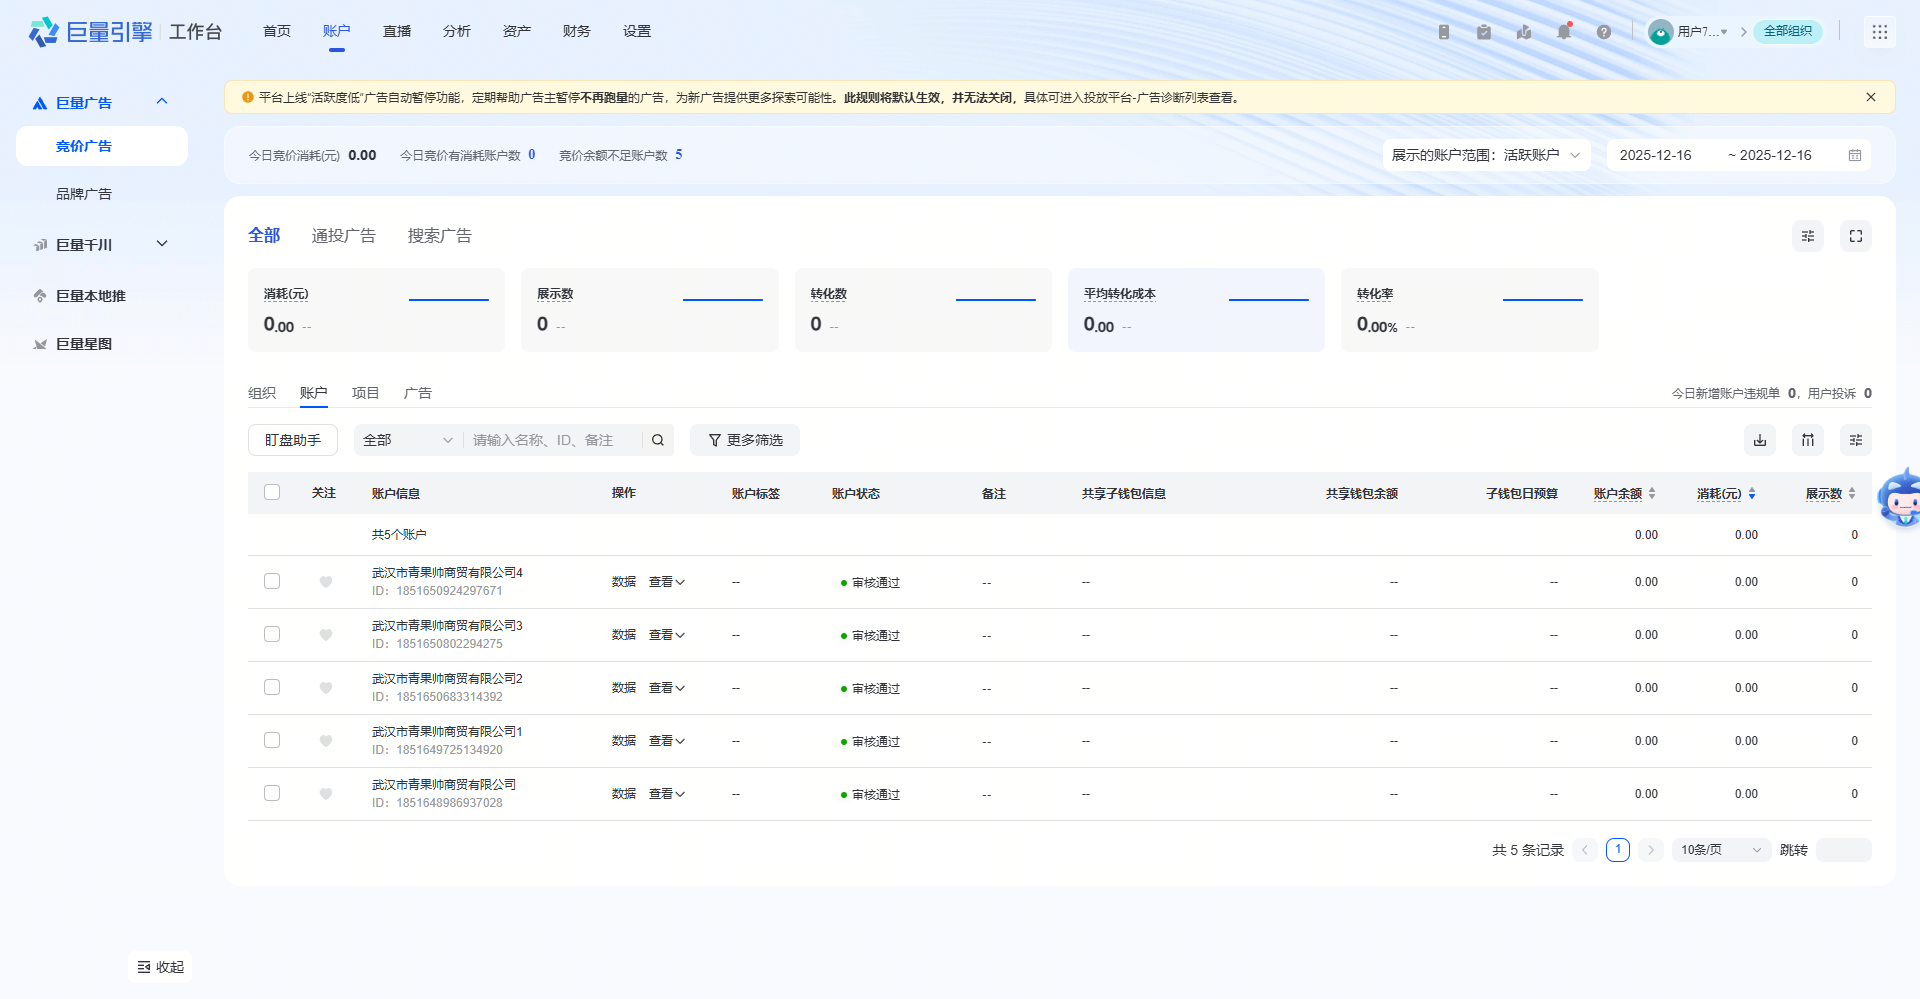
Task: Open the 财务 top menu
Action: 576,32
